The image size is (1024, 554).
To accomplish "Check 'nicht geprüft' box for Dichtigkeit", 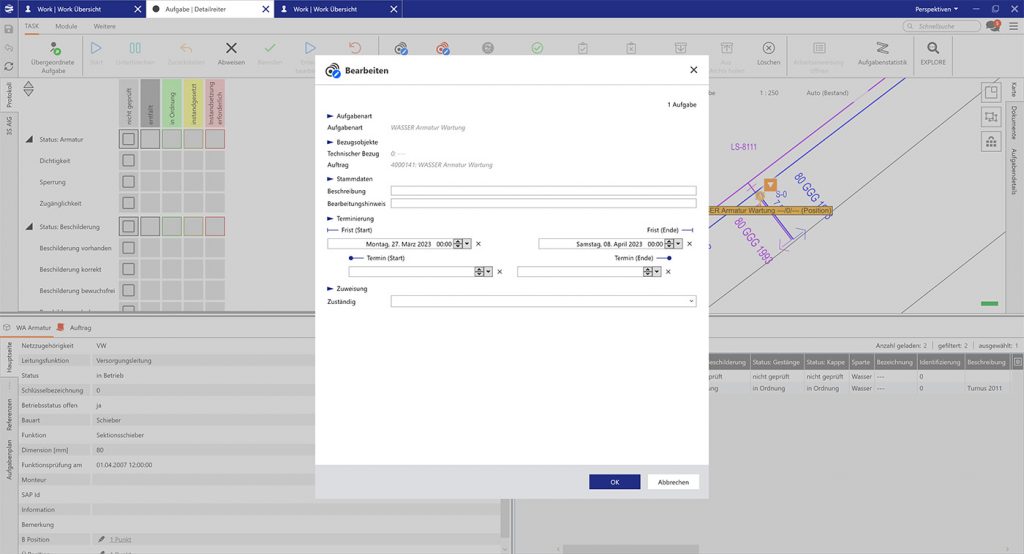I will click(128, 160).
